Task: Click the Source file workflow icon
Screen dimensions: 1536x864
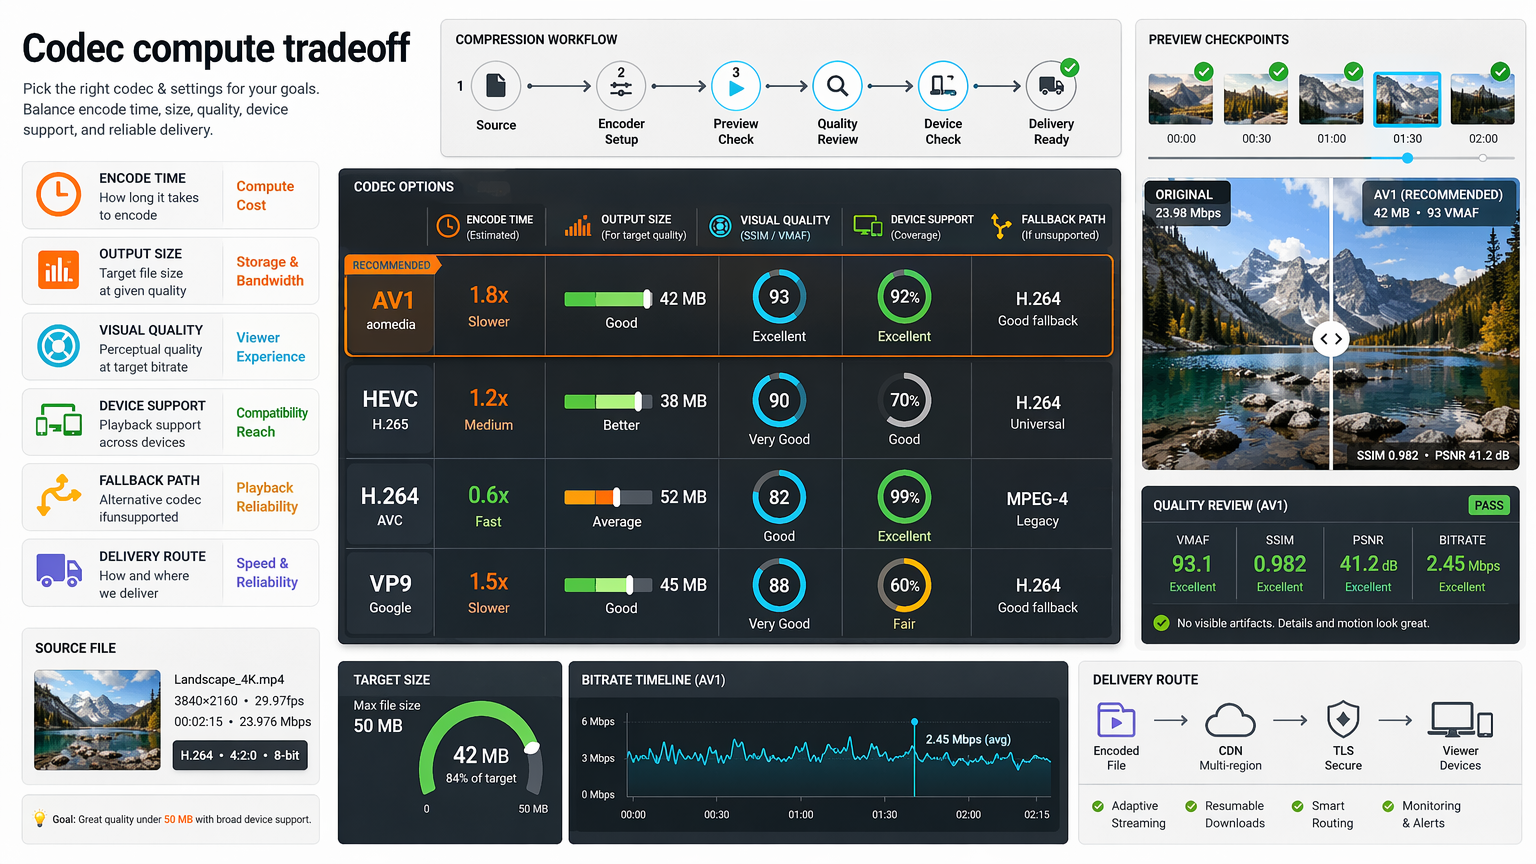Action: (496, 86)
